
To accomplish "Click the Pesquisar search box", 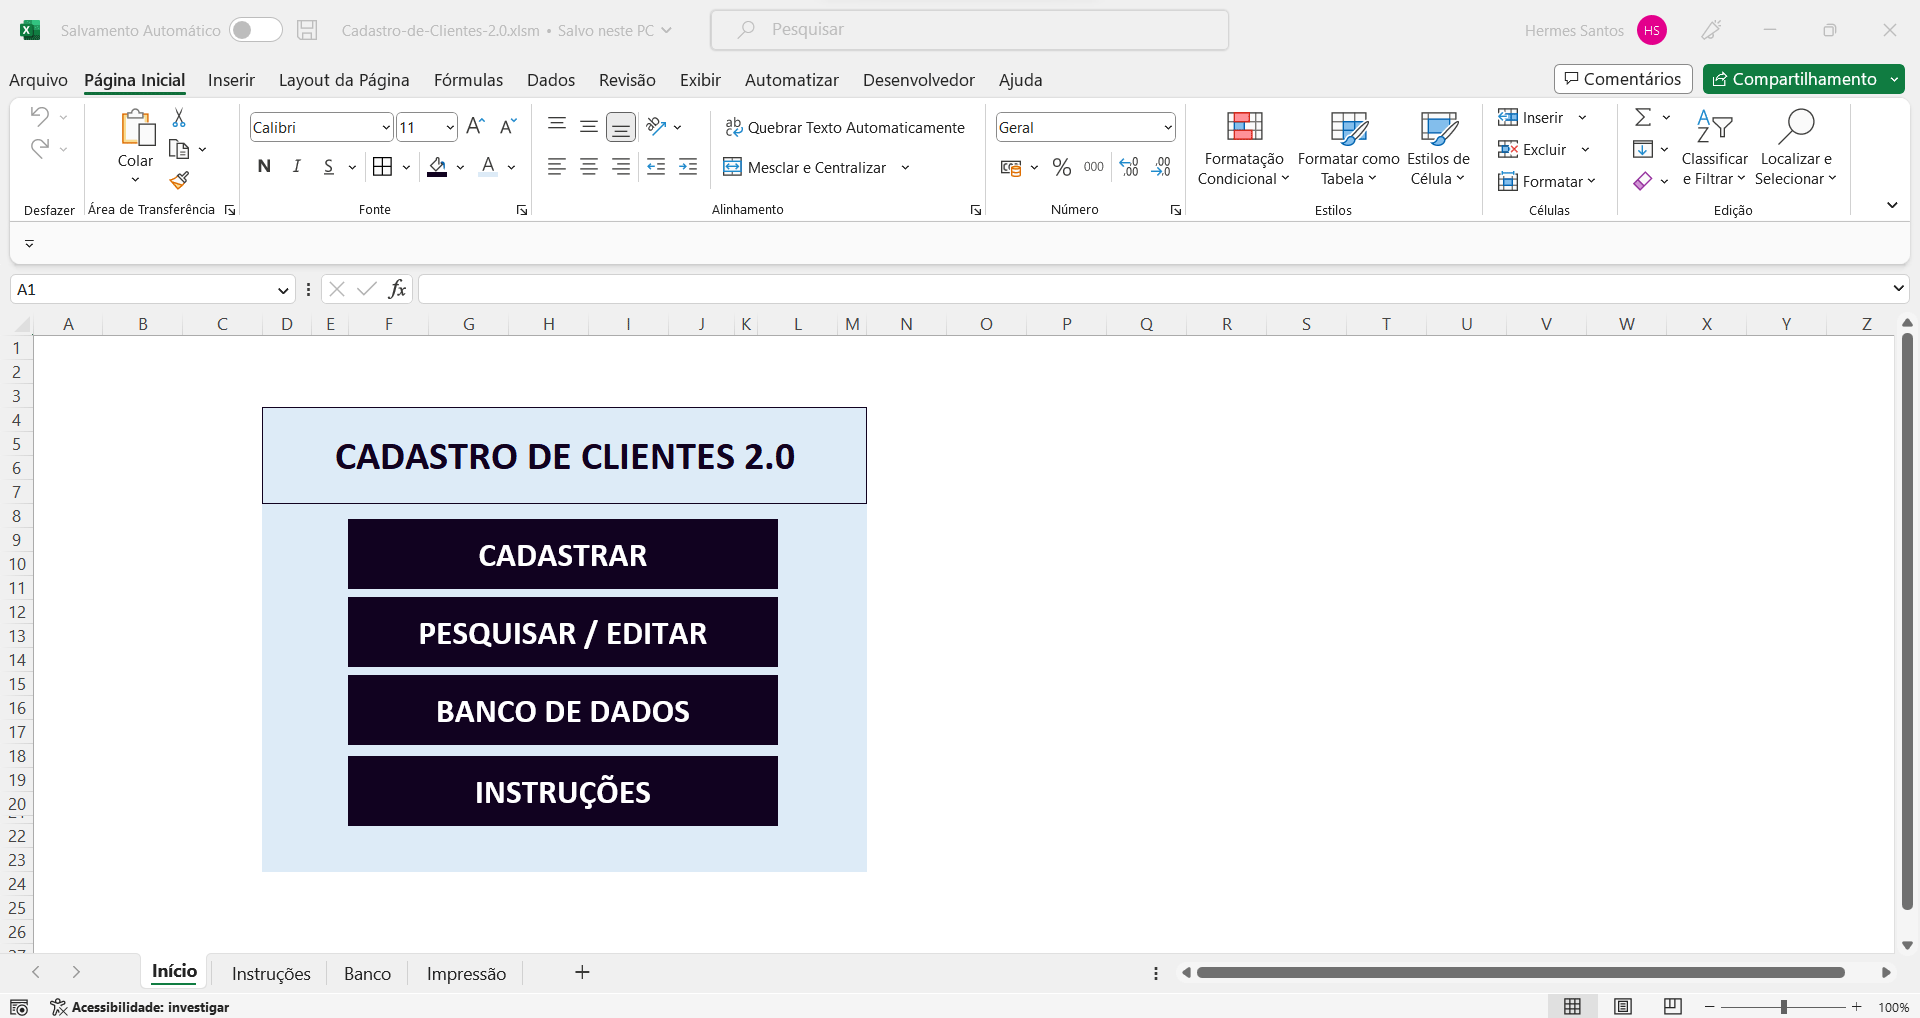I will 969,30.
